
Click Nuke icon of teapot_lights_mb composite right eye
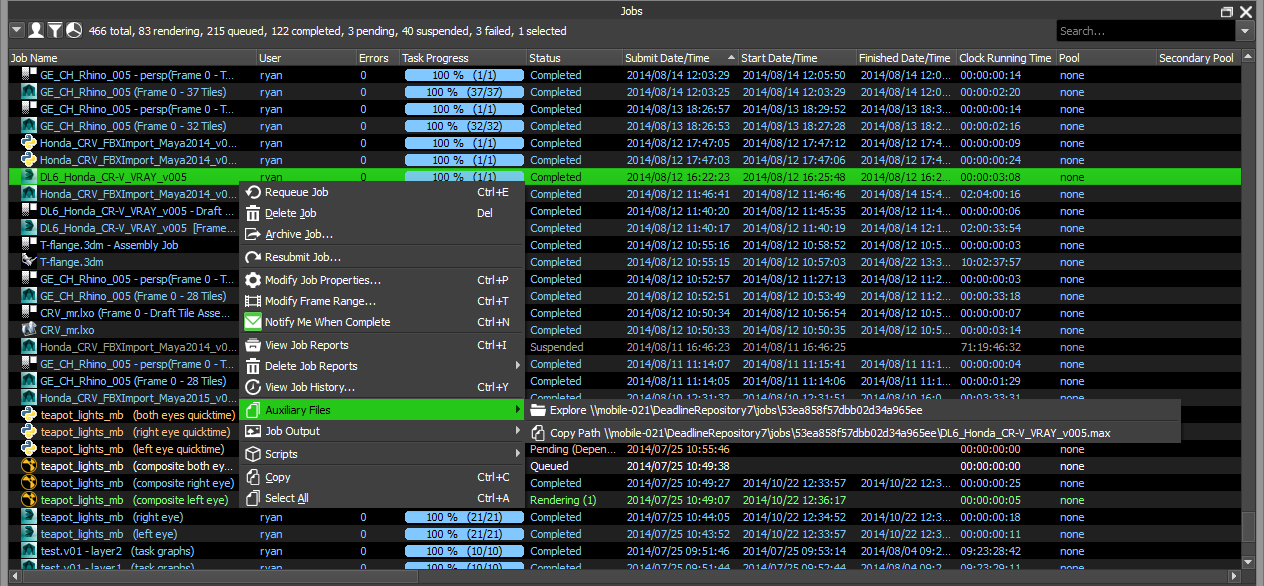point(29,483)
